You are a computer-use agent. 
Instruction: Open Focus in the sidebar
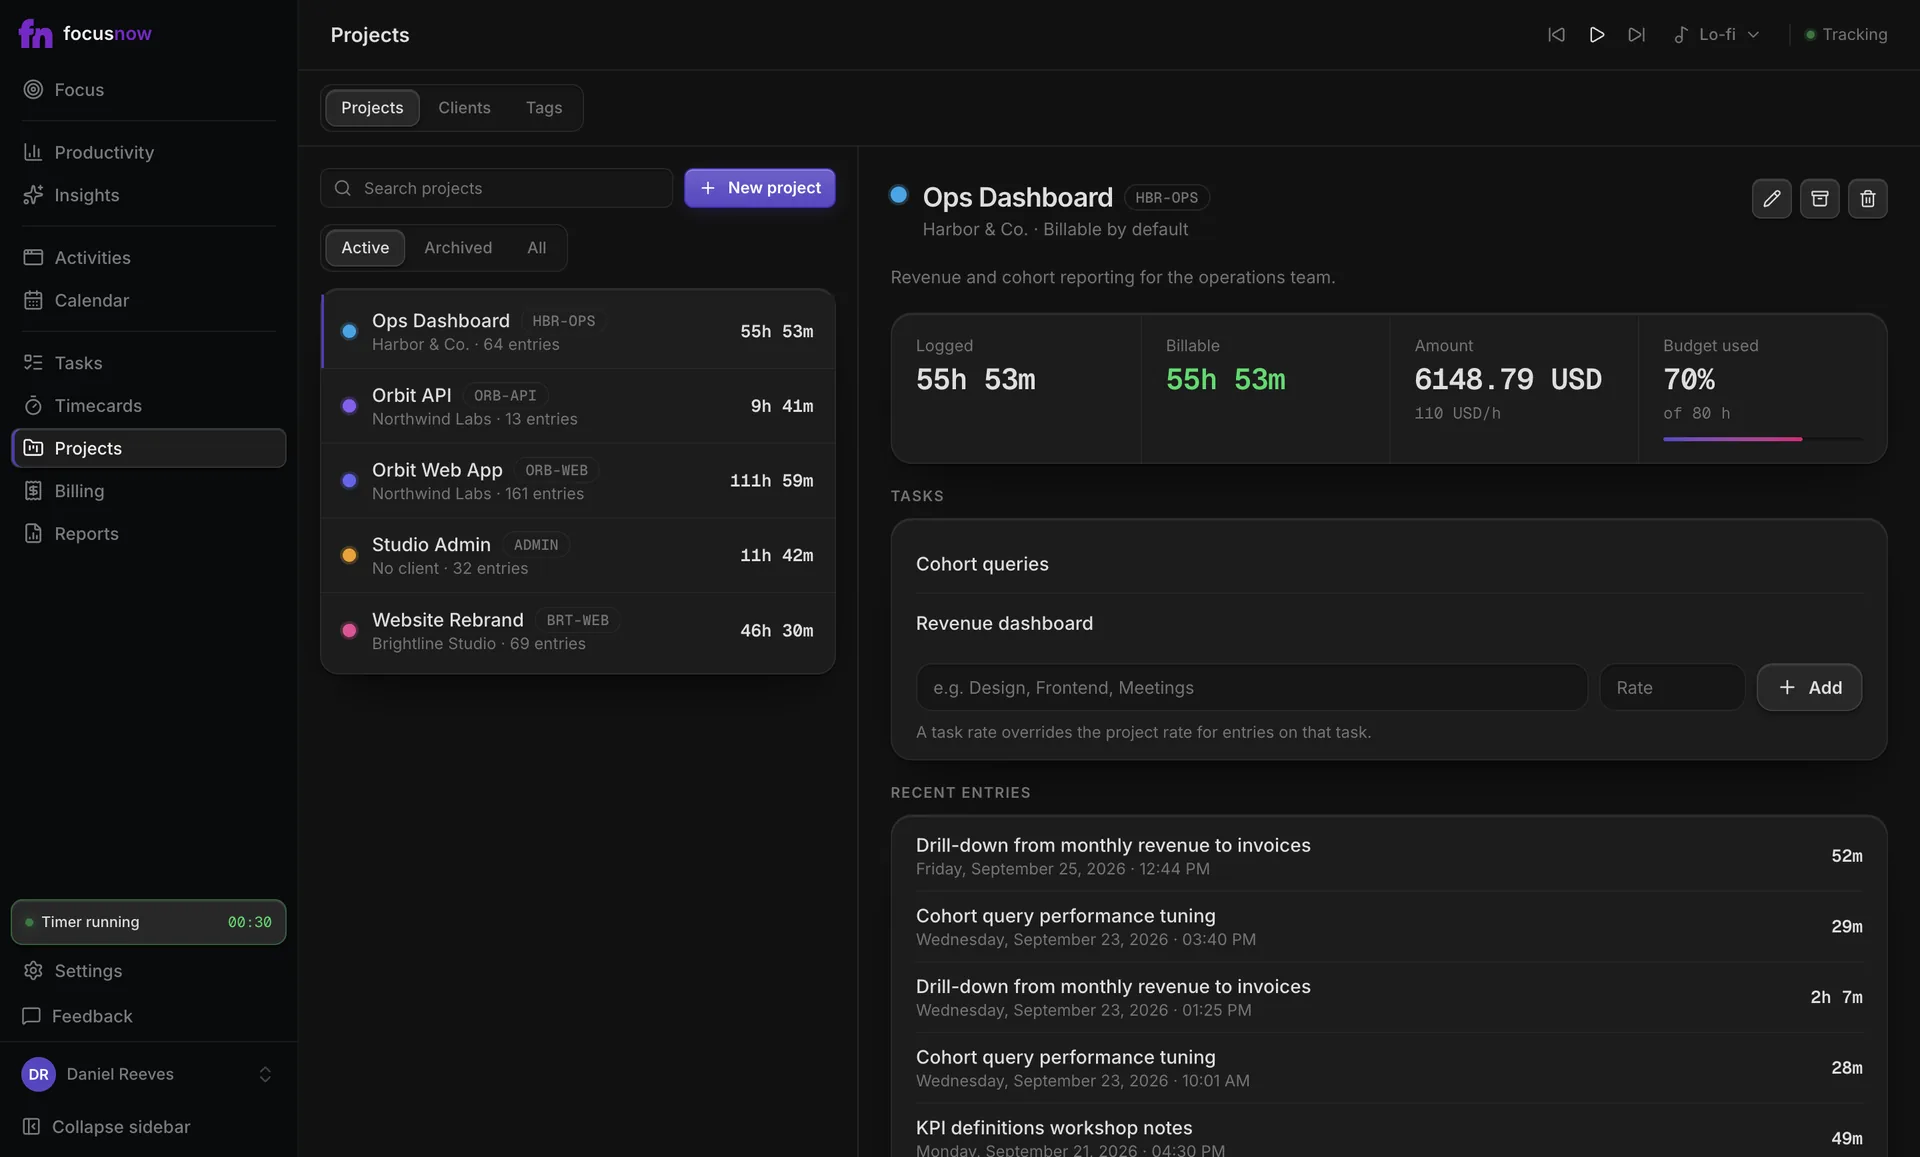(149, 90)
